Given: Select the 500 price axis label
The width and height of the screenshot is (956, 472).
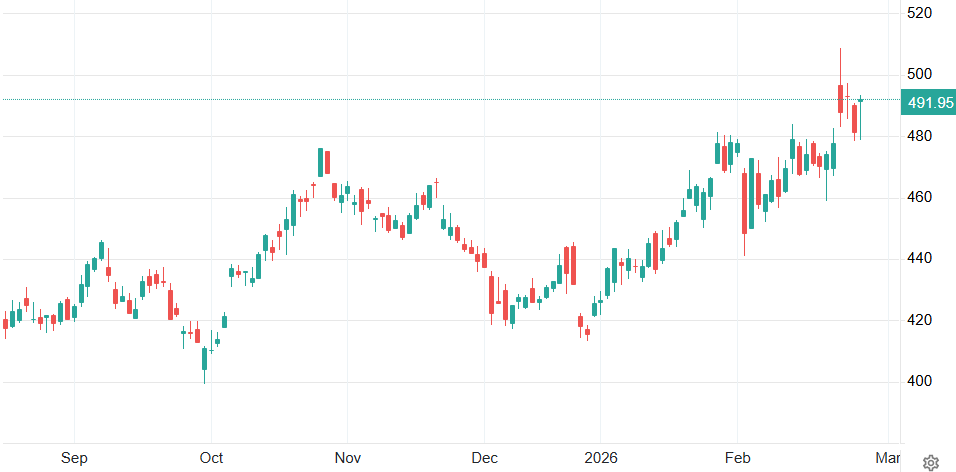Looking at the screenshot, I should click(x=919, y=75).
